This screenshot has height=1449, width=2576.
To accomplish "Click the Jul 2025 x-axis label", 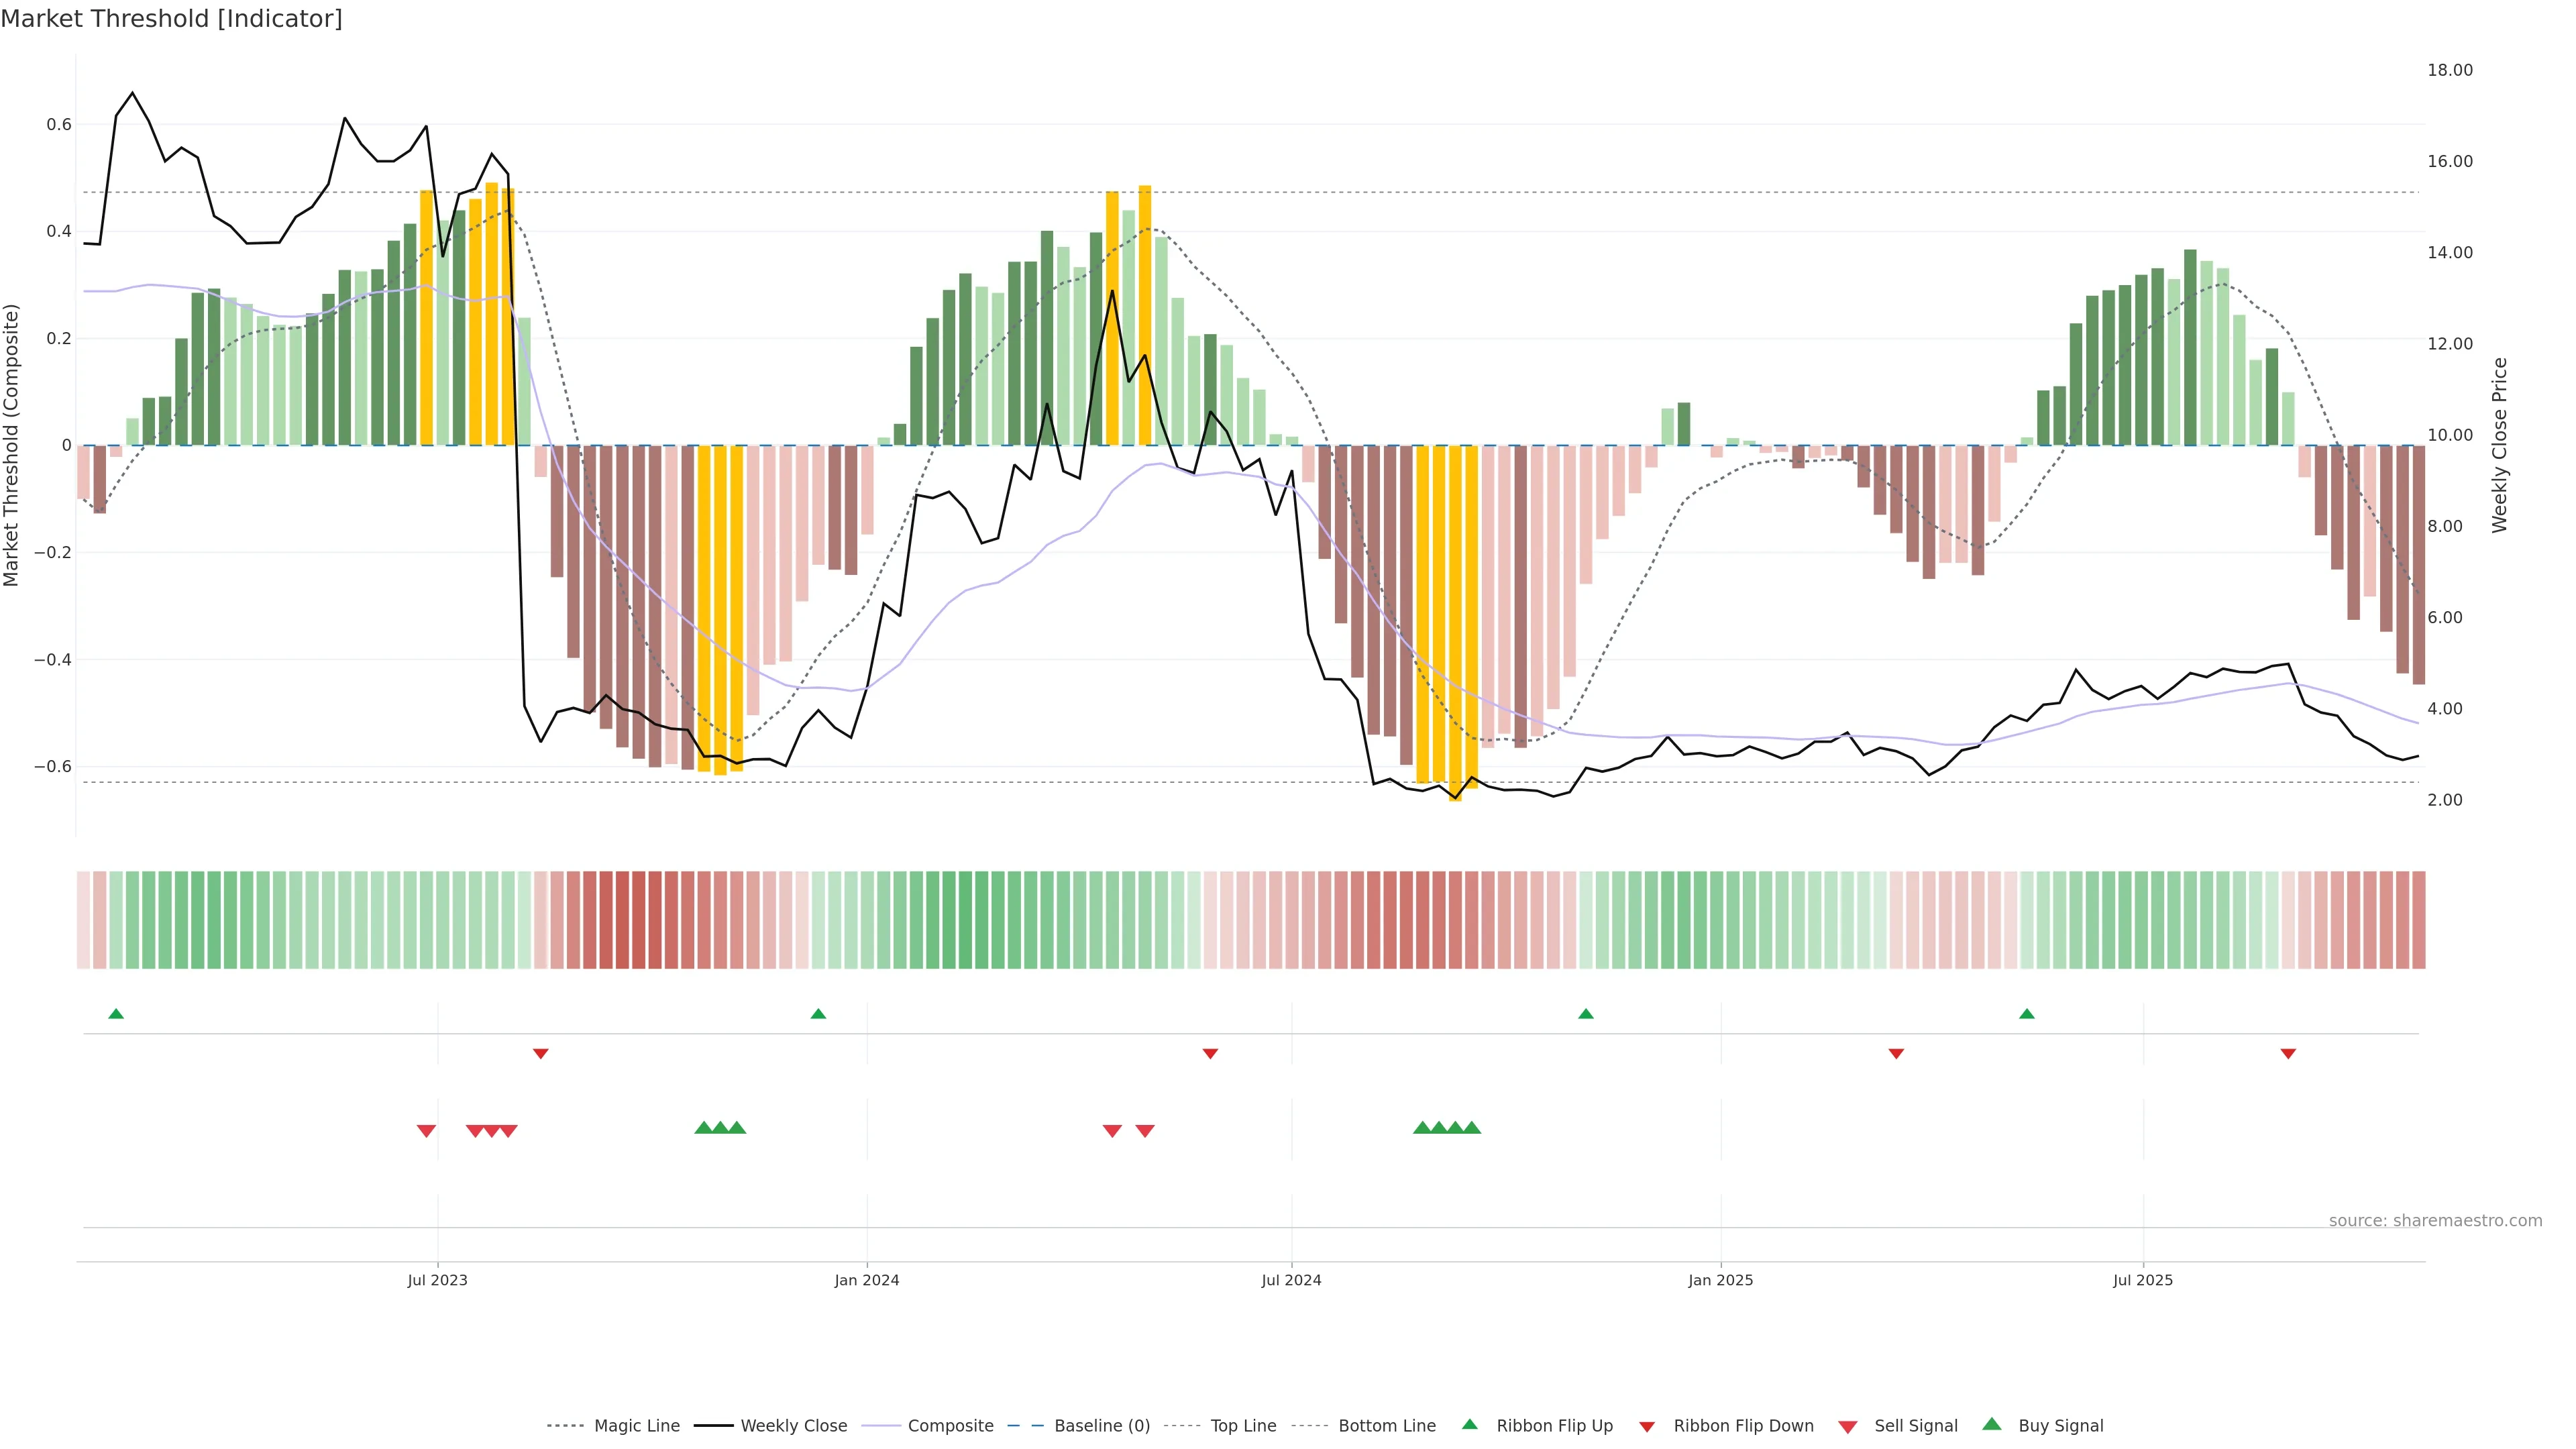I will click(x=2143, y=1280).
